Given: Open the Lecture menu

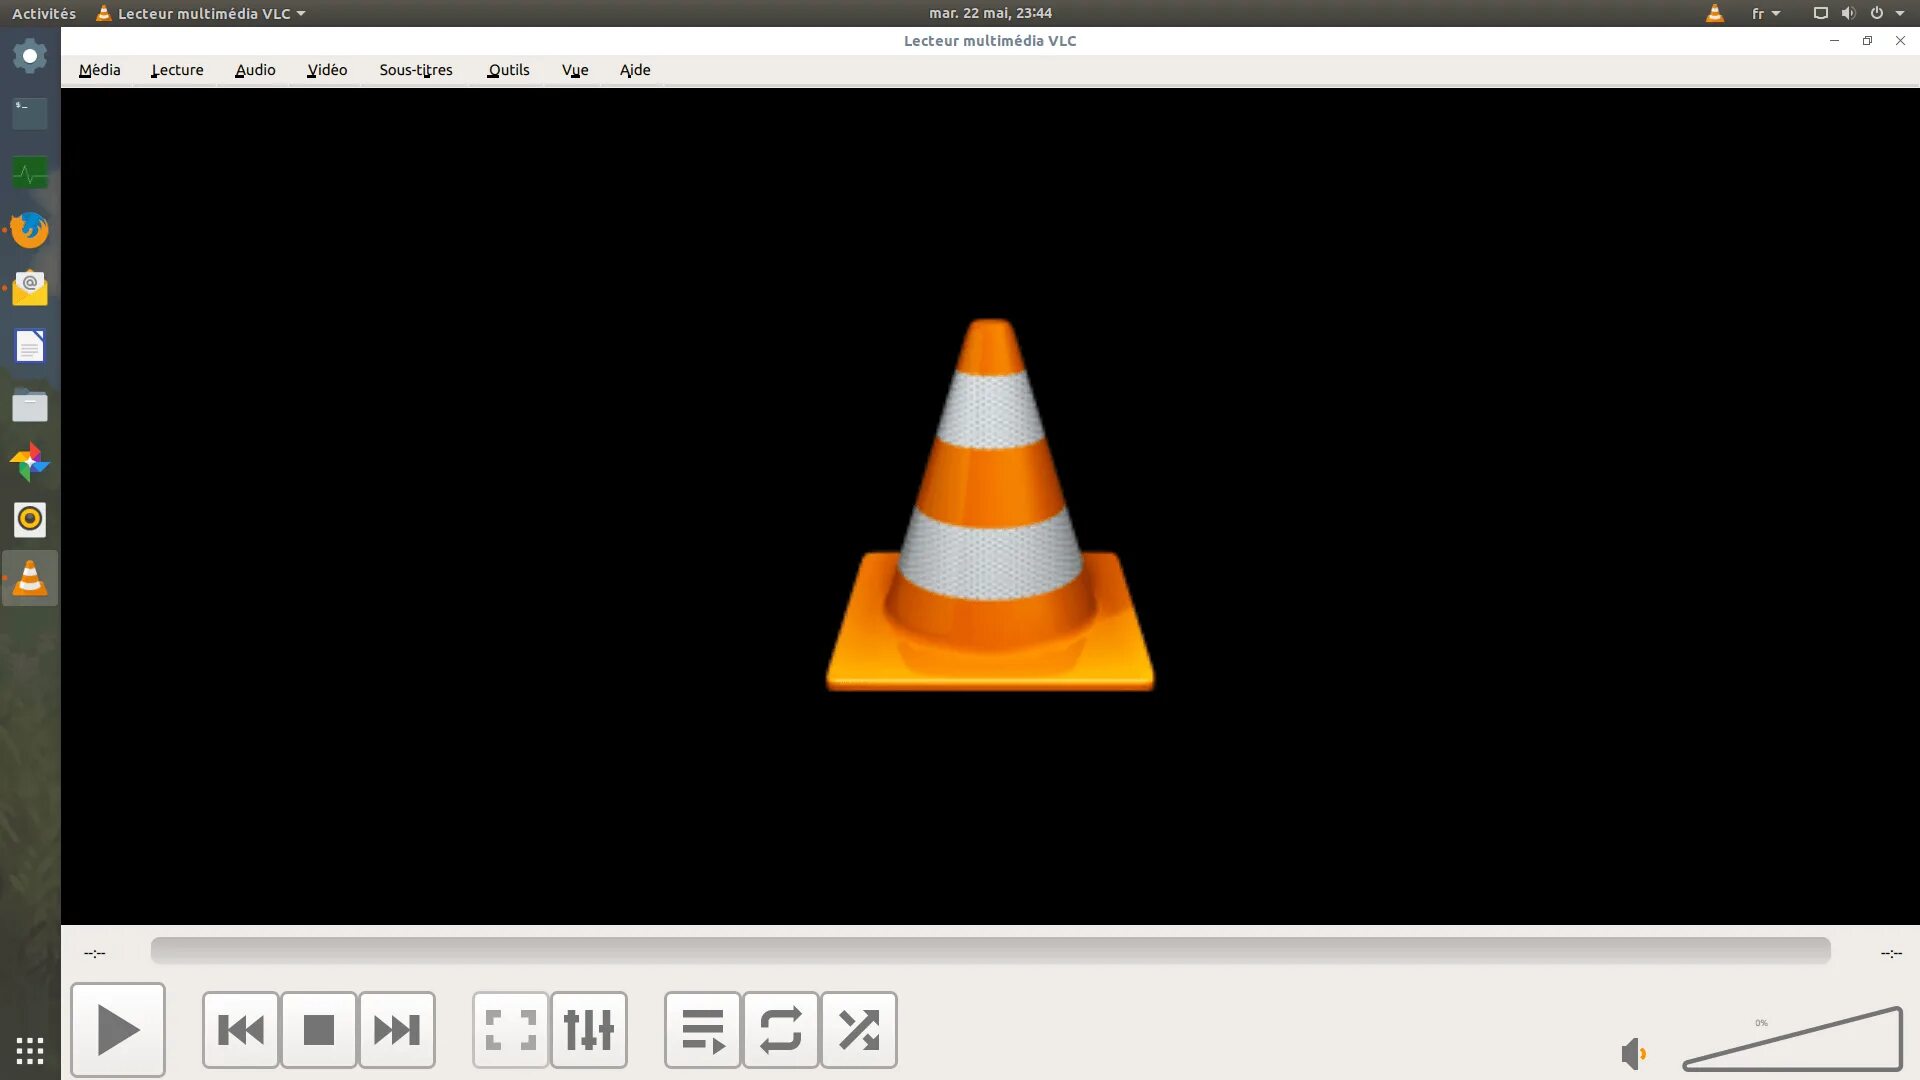Looking at the screenshot, I should (177, 70).
